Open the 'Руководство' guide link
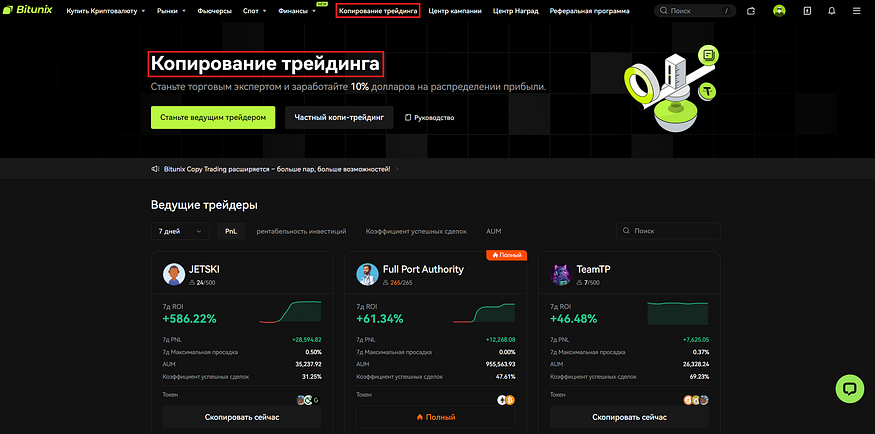875x434 pixels. point(430,118)
